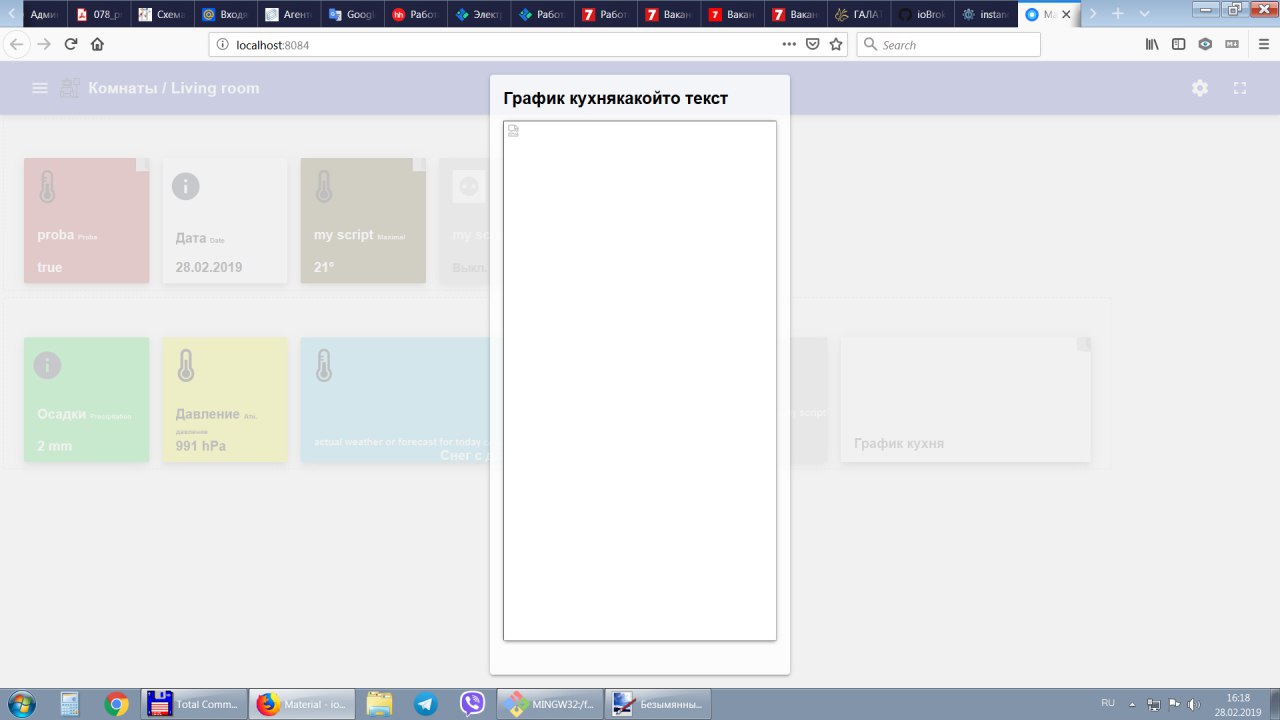This screenshot has width=1280, height=720.
Task: Select the Давление 991 hPa tile
Action: (225, 400)
